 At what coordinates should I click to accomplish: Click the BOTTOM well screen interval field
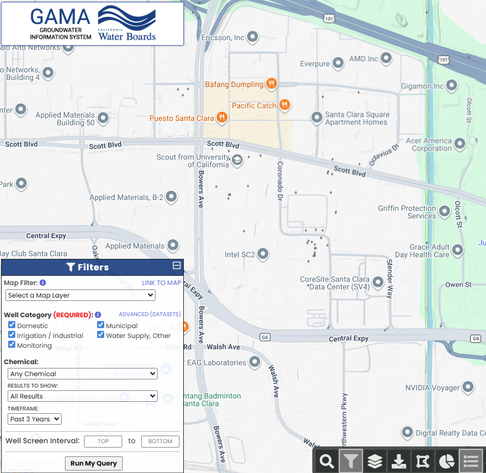160,441
